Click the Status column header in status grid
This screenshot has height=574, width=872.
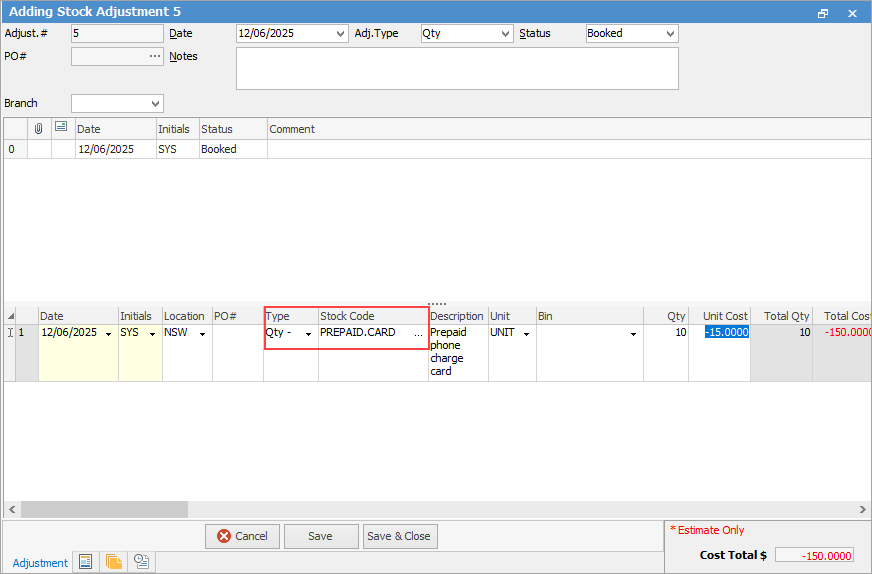click(x=233, y=129)
